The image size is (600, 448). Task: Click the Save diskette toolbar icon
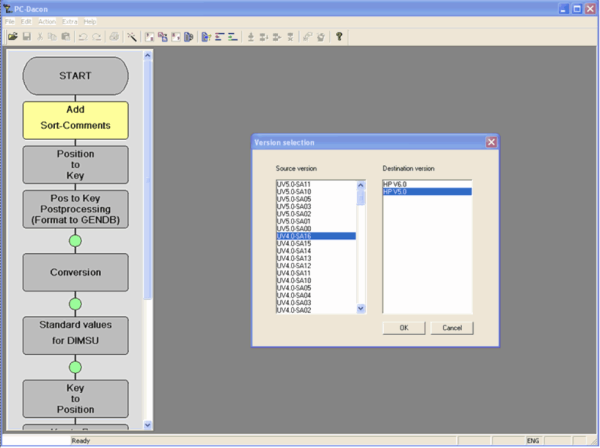click(26, 37)
